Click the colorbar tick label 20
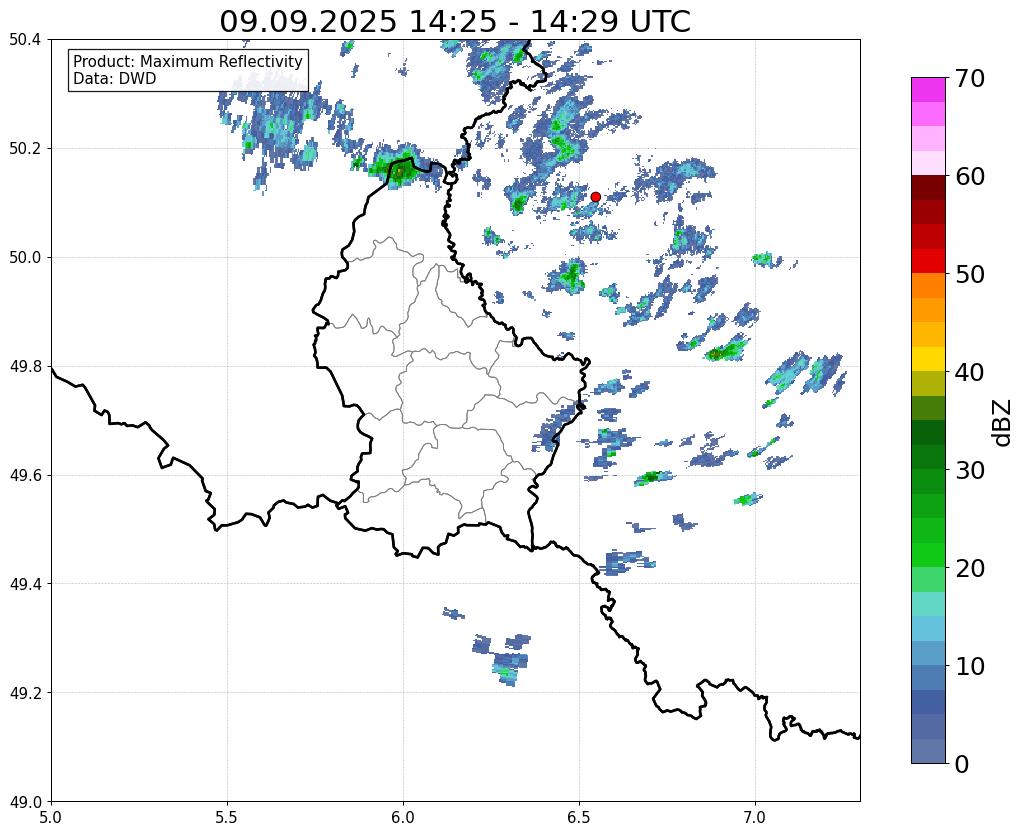Viewport: 1023px width, 834px height. pos(970,568)
